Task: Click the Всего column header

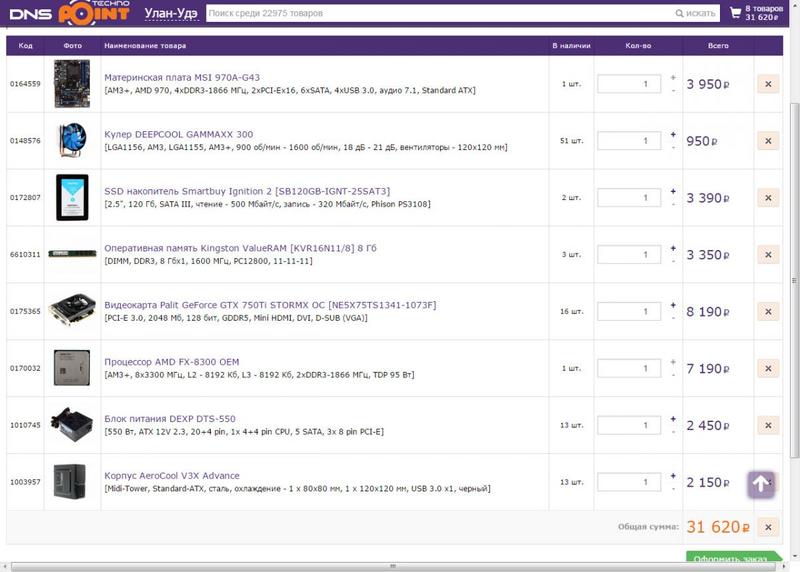Action: pyautogui.click(x=718, y=46)
